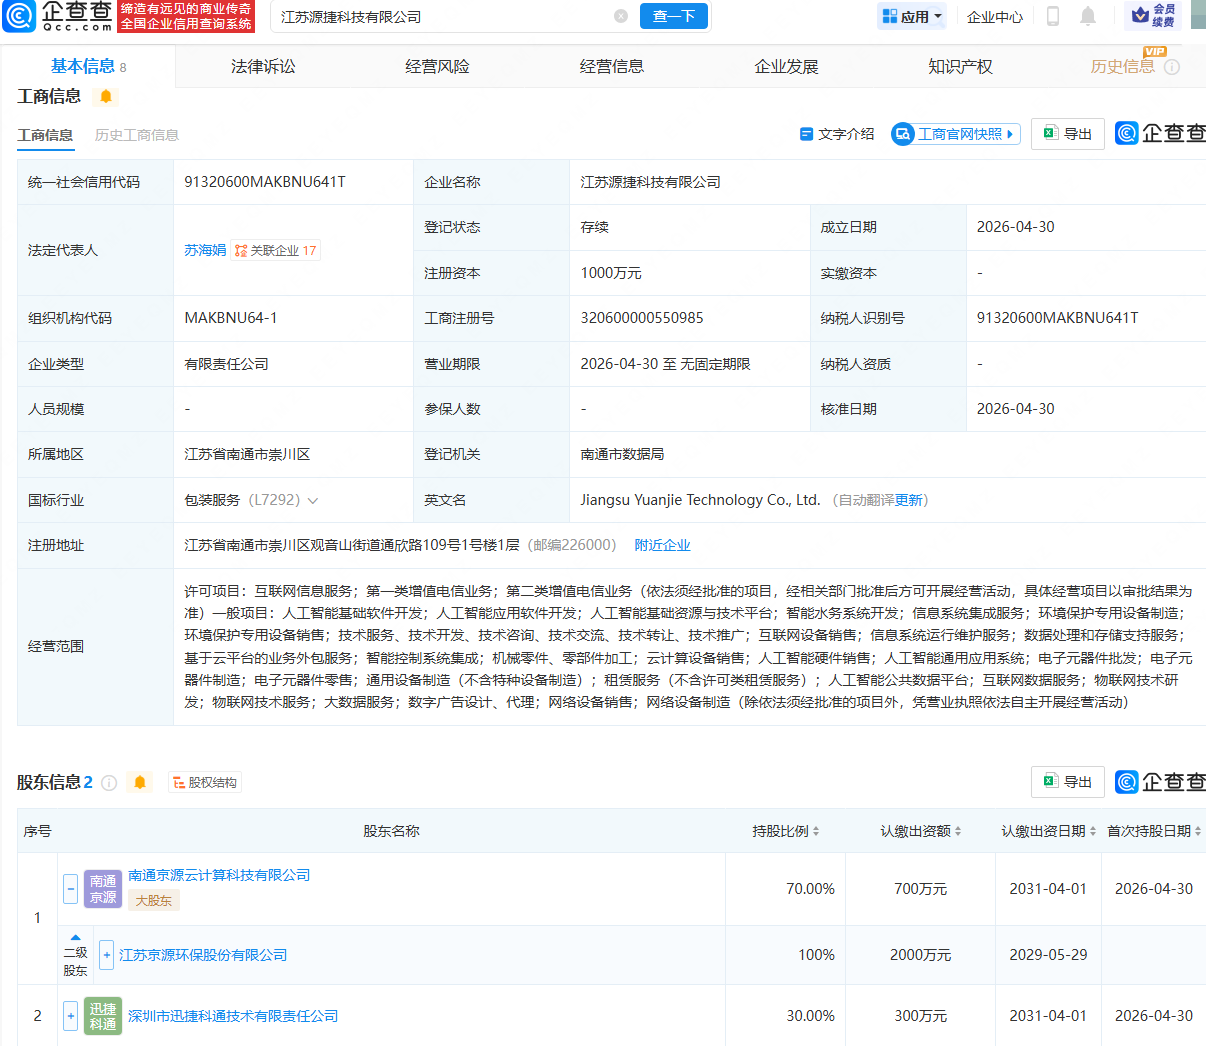Click the info icon beside 股东信息
Image resolution: width=1206 pixels, height=1046 pixels.
[x=109, y=782]
